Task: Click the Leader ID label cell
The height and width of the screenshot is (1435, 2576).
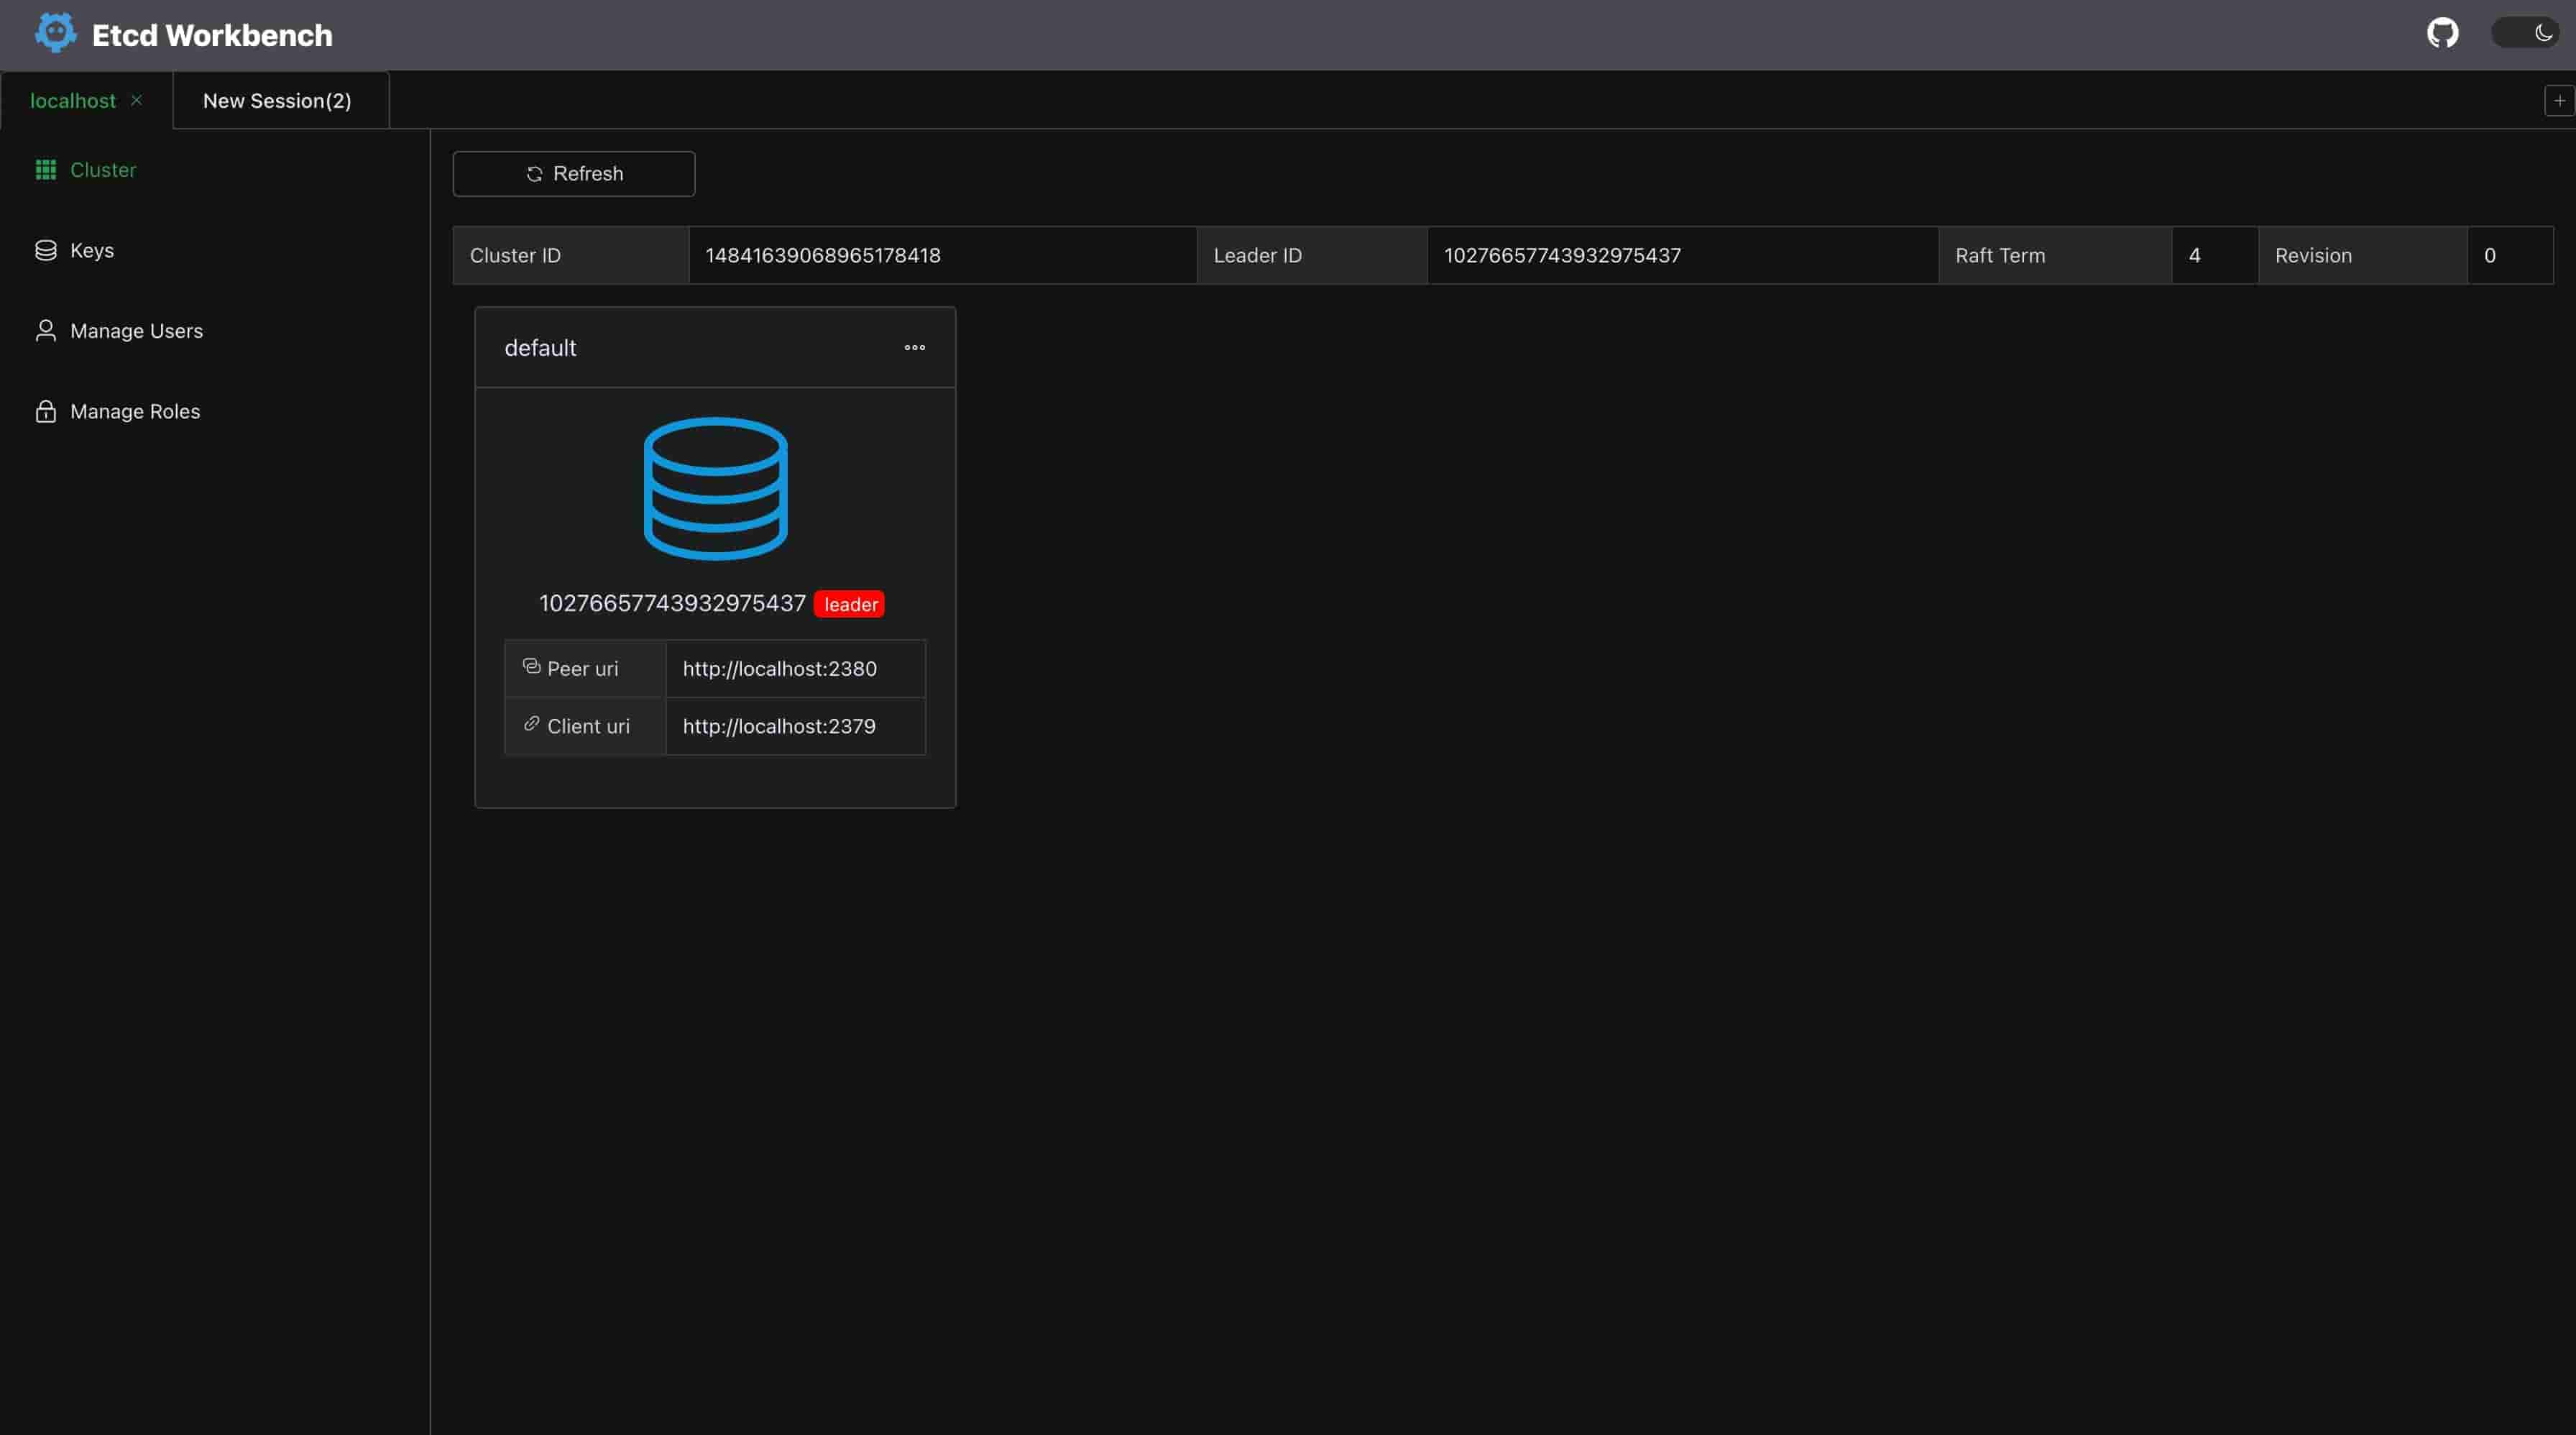Action: pyautogui.click(x=1312, y=255)
